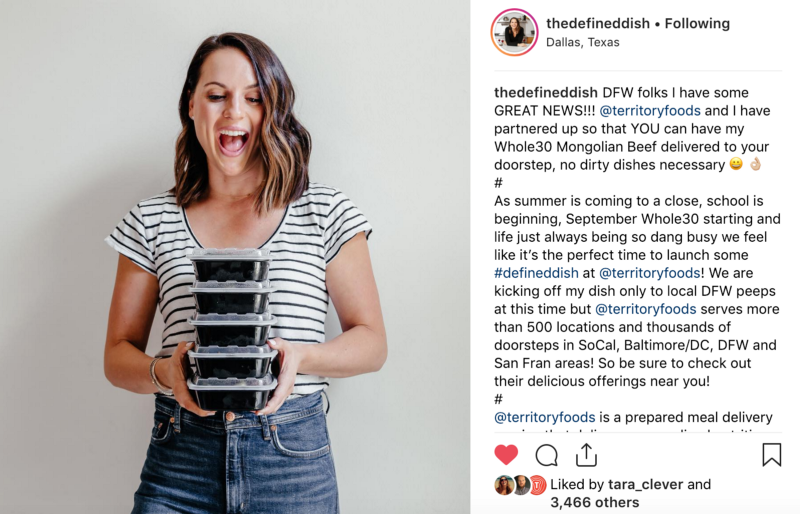Screen dimensions: 800x514
Task: Click the first liker avatar beside Liked by
Action: 504,485
